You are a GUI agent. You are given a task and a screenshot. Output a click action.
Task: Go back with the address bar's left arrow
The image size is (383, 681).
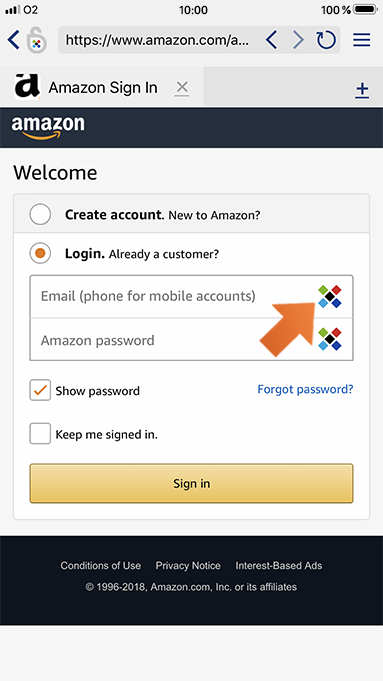click(x=271, y=40)
